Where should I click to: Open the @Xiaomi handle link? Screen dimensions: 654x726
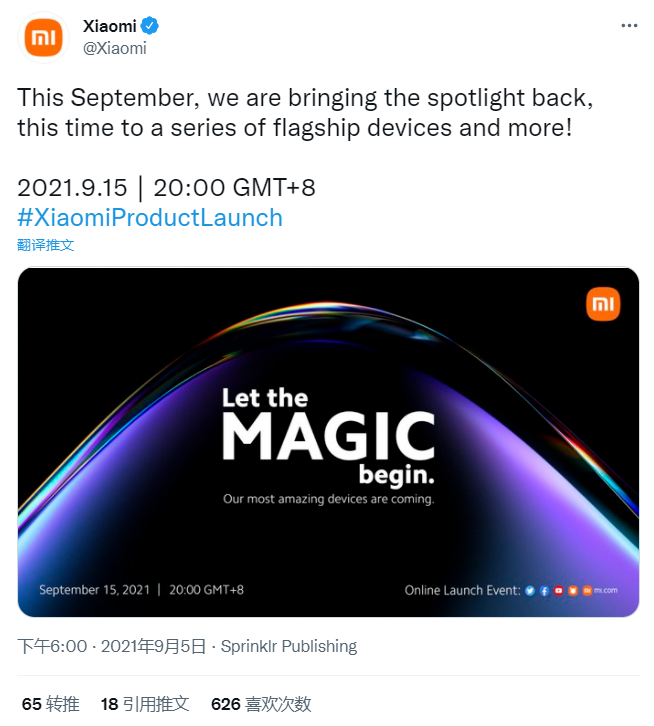pos(114,48)
